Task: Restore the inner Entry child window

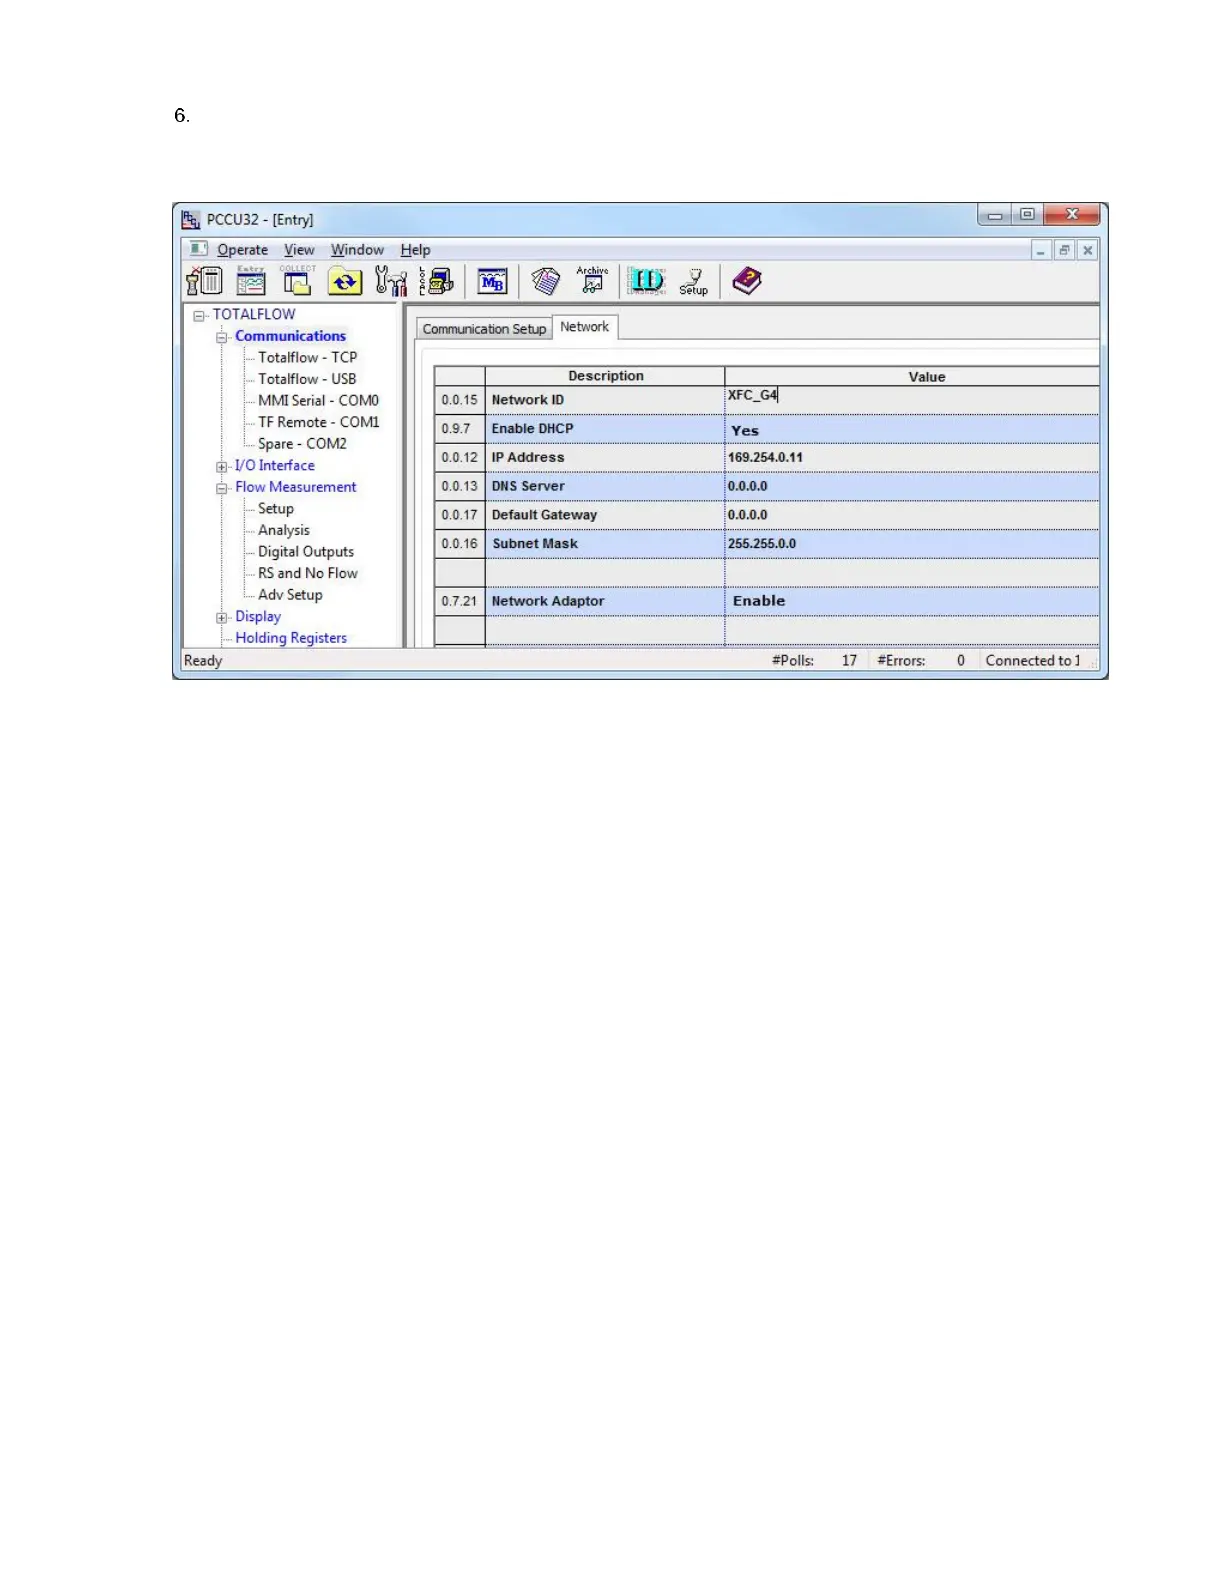Action: 1064,250
